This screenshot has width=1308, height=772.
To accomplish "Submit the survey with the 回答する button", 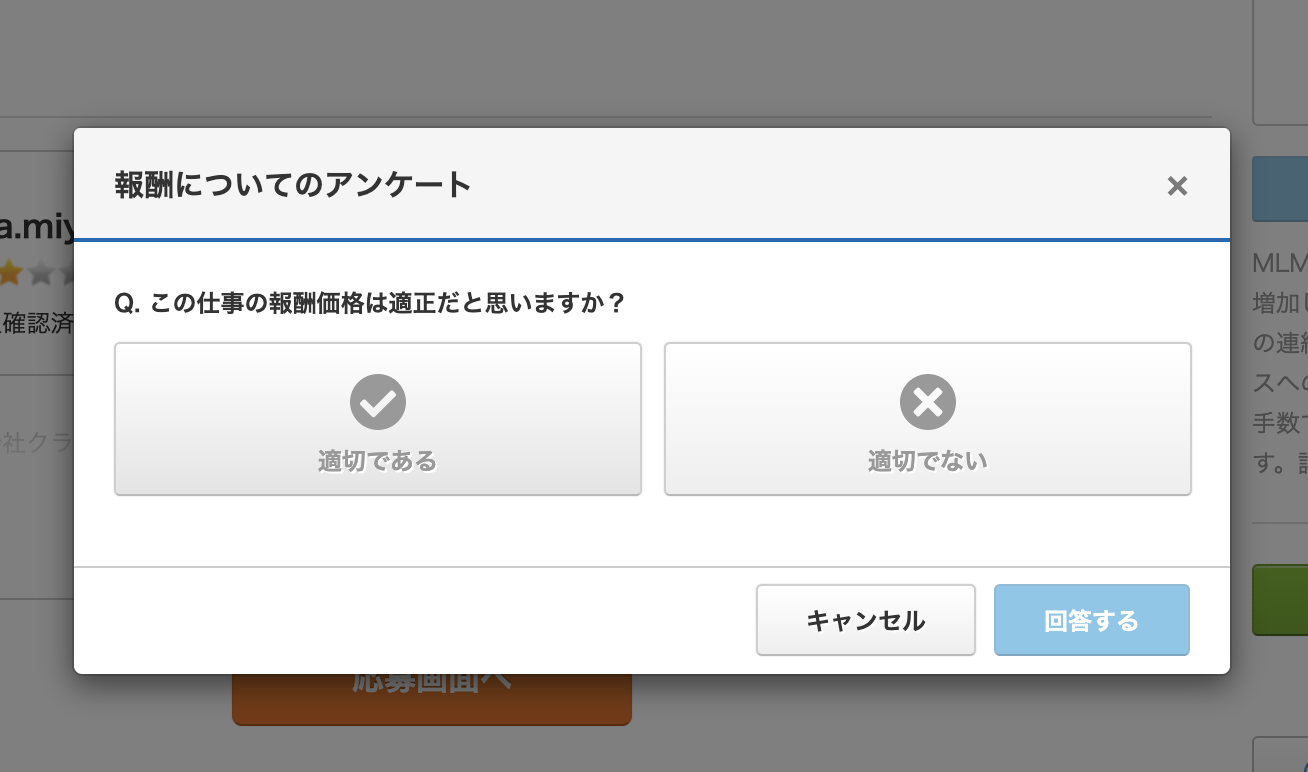I will (x=1092, y=620).
